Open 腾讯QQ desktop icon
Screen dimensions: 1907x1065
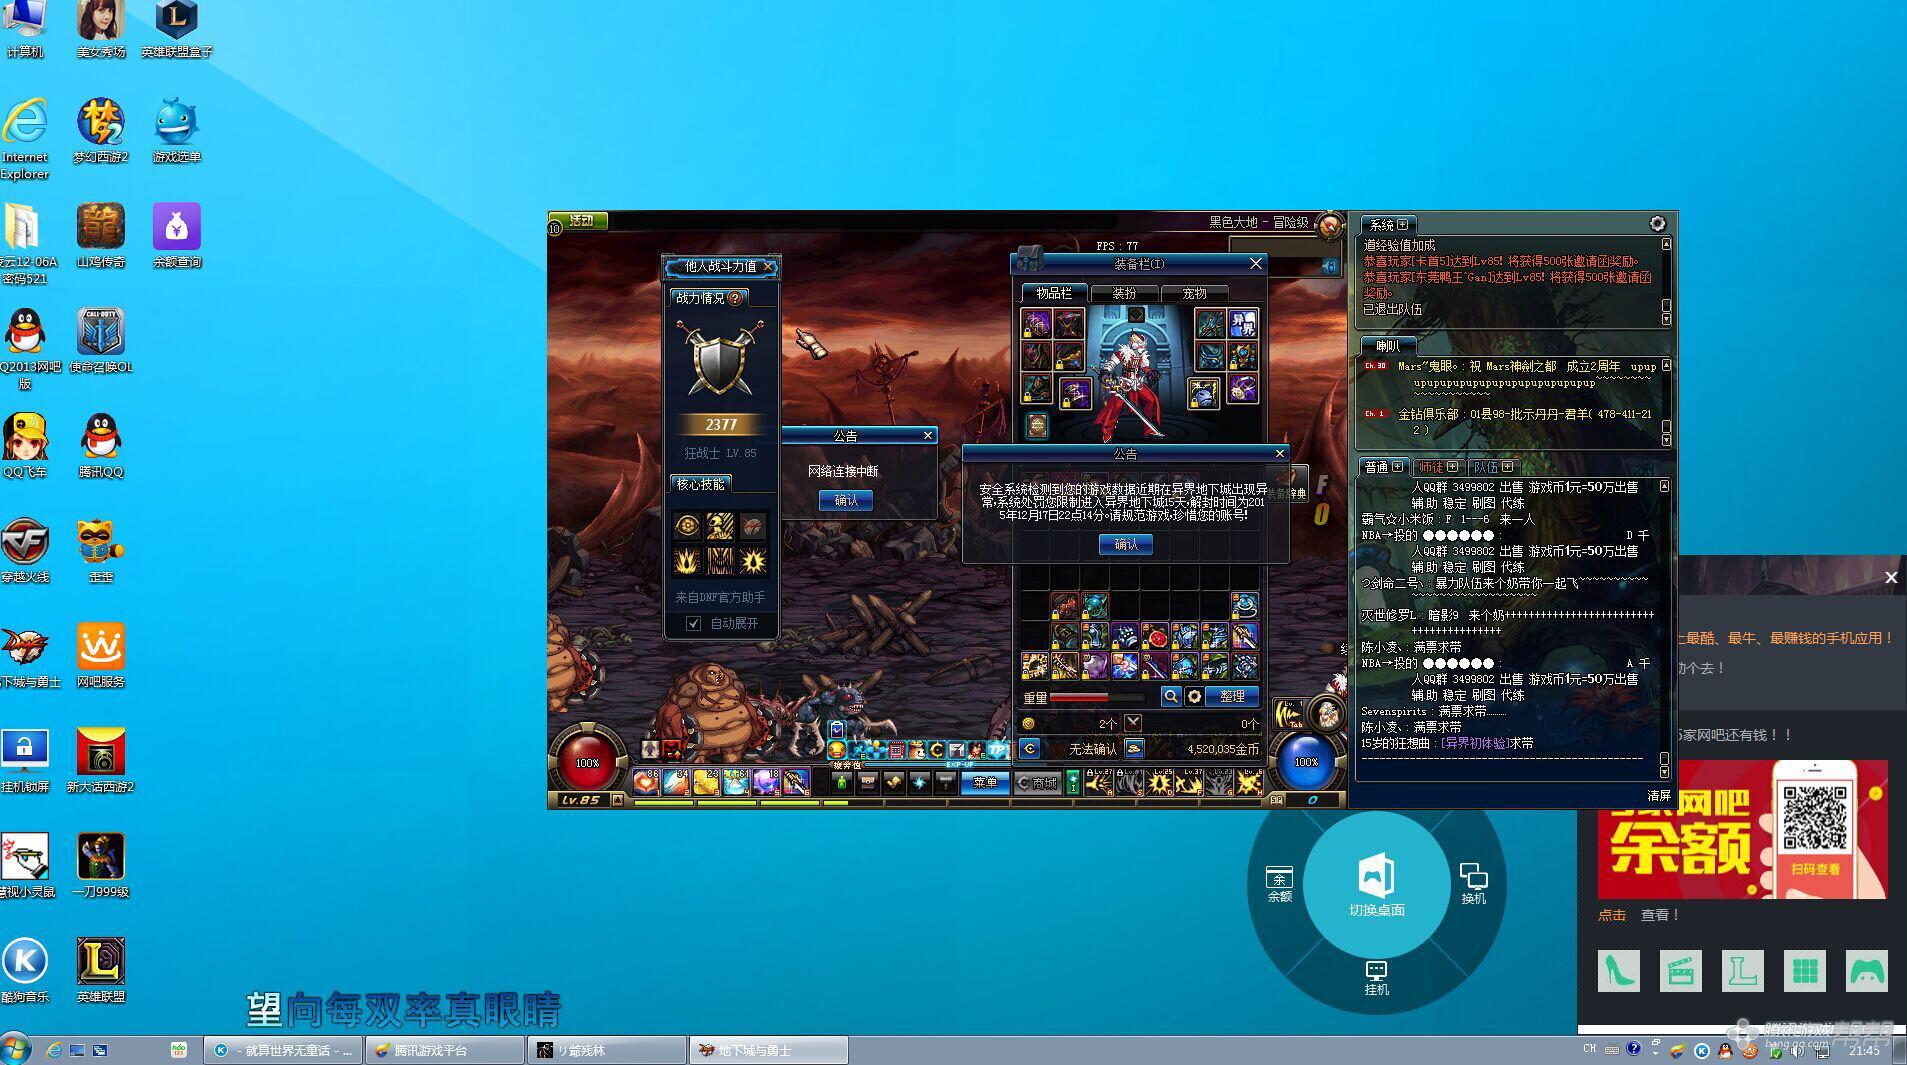[x=101, y=446]
